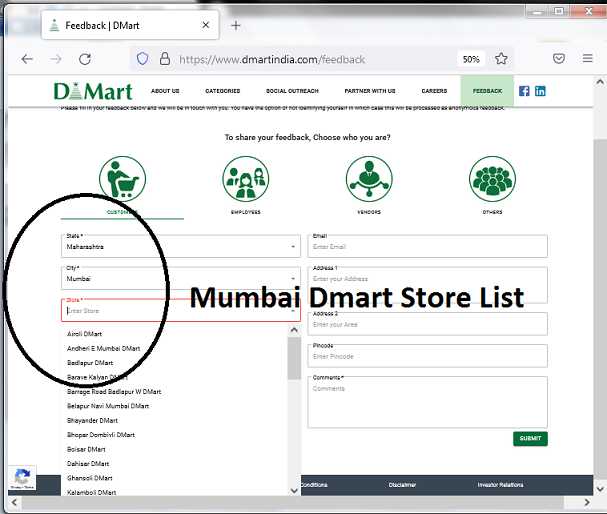Select Dahisar DMart store
The image size is (607, 514).
coord(88,464)
